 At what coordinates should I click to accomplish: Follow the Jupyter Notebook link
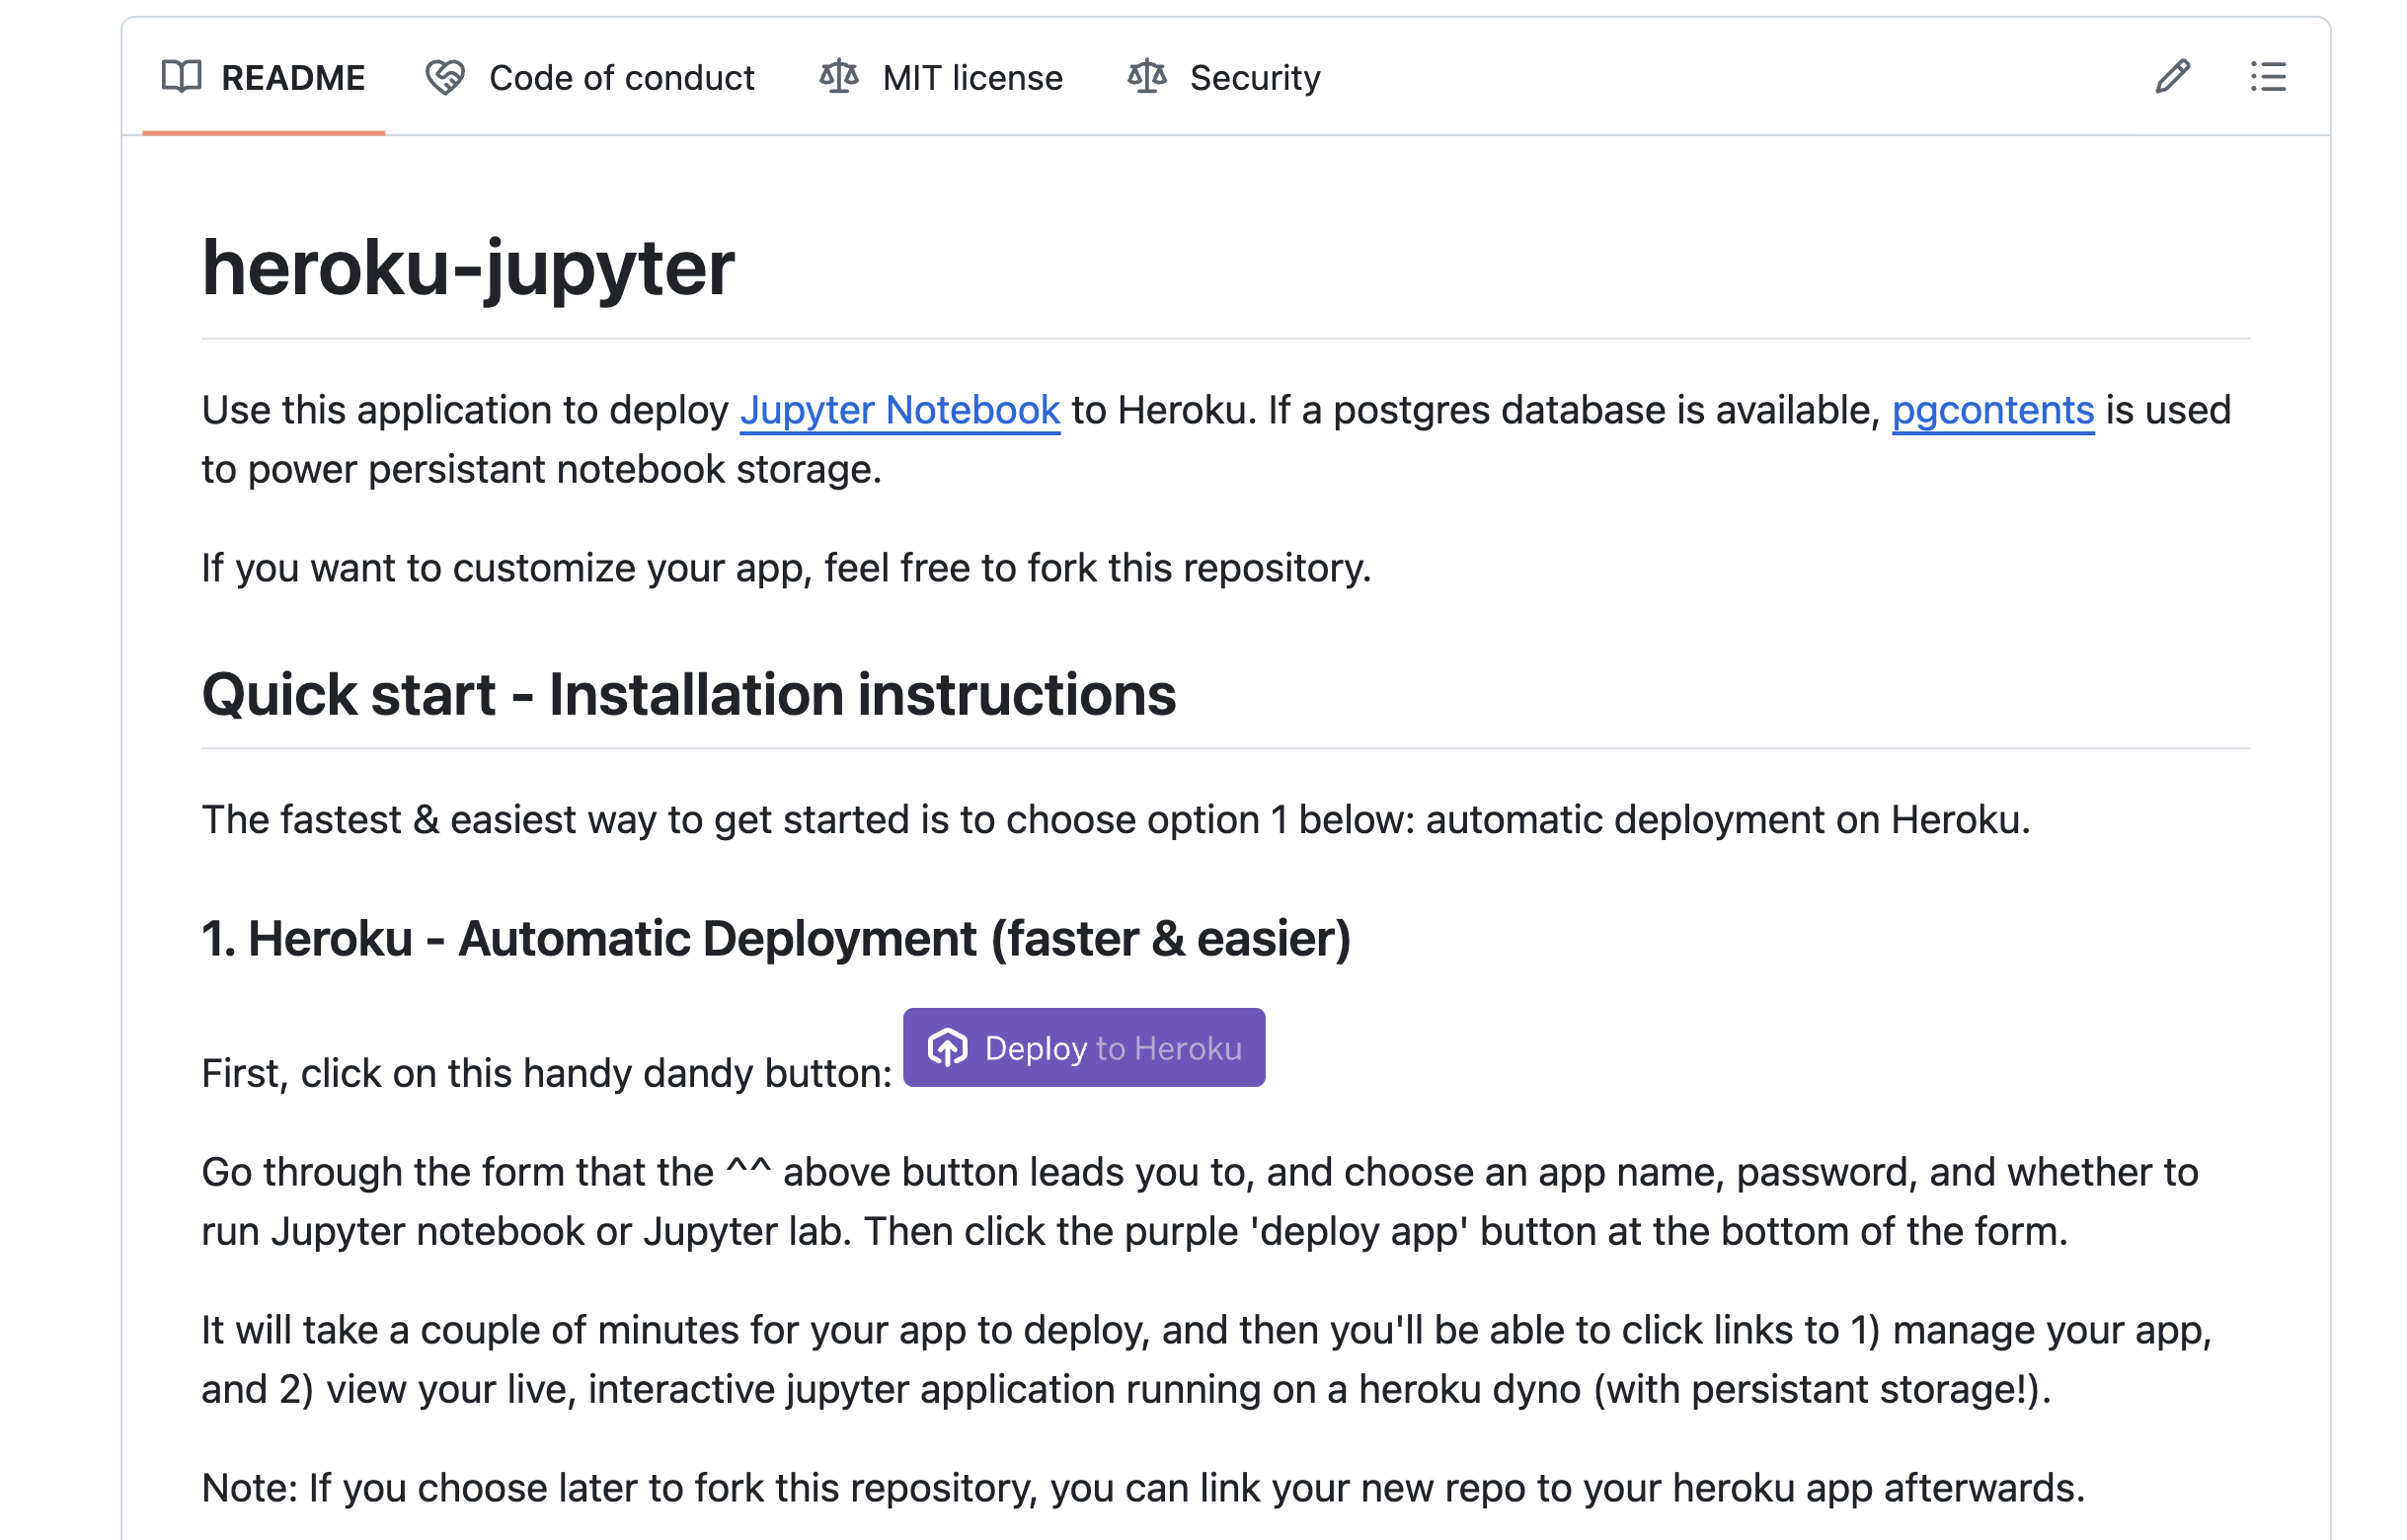pos(899,410)
